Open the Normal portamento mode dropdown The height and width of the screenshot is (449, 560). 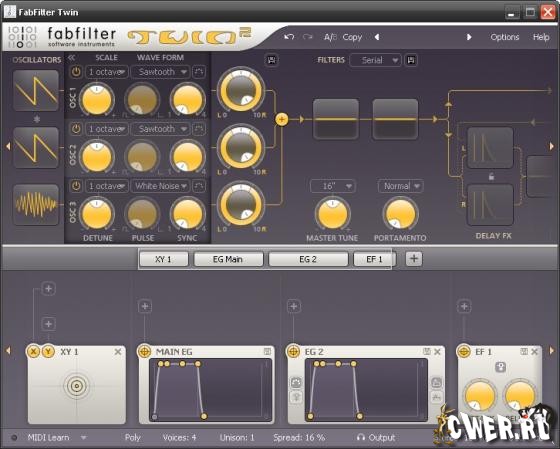pos(400,186)
